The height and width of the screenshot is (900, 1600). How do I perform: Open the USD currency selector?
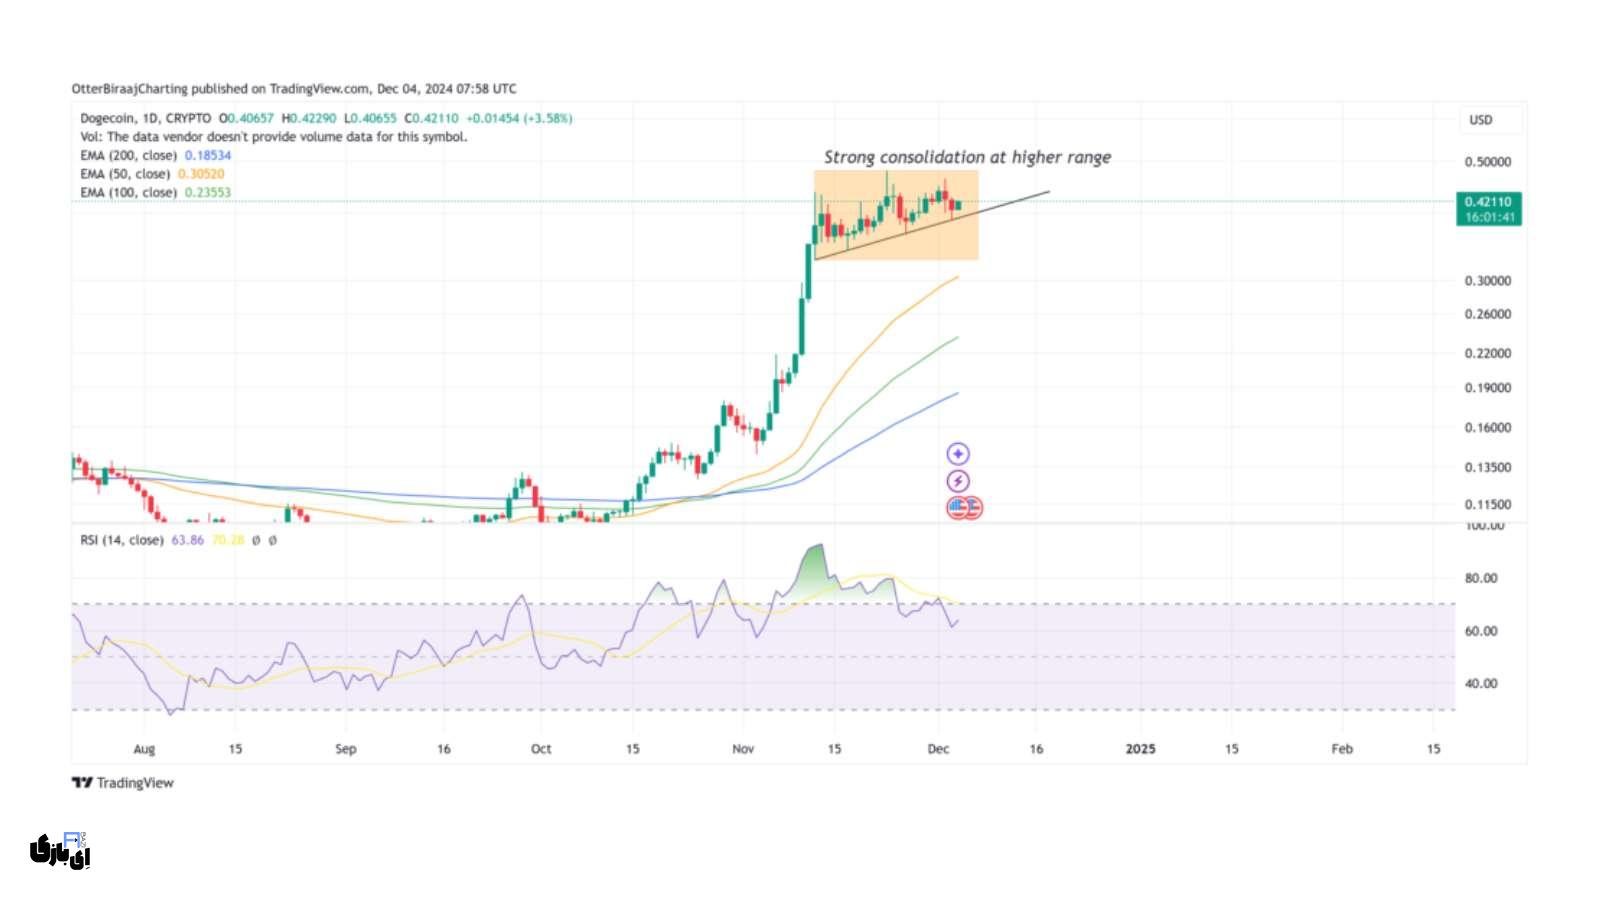point(1481,120)
